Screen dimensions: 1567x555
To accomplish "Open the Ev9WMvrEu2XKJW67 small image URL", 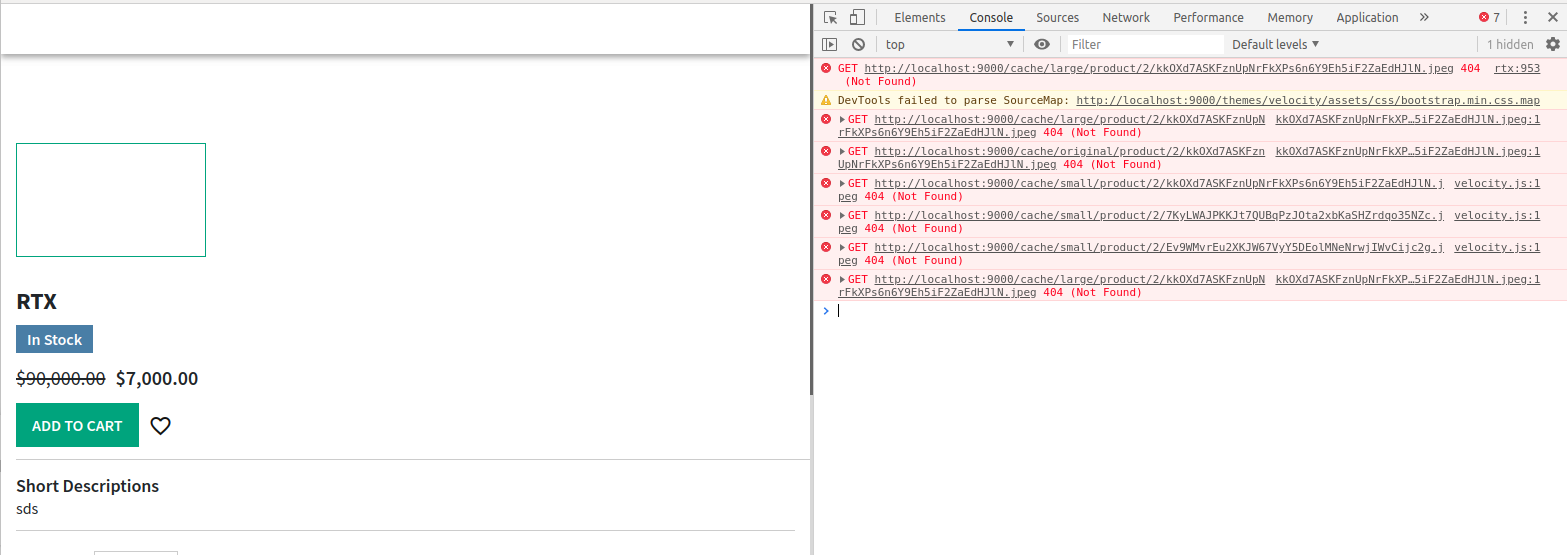I will (x=1159, y=247).
